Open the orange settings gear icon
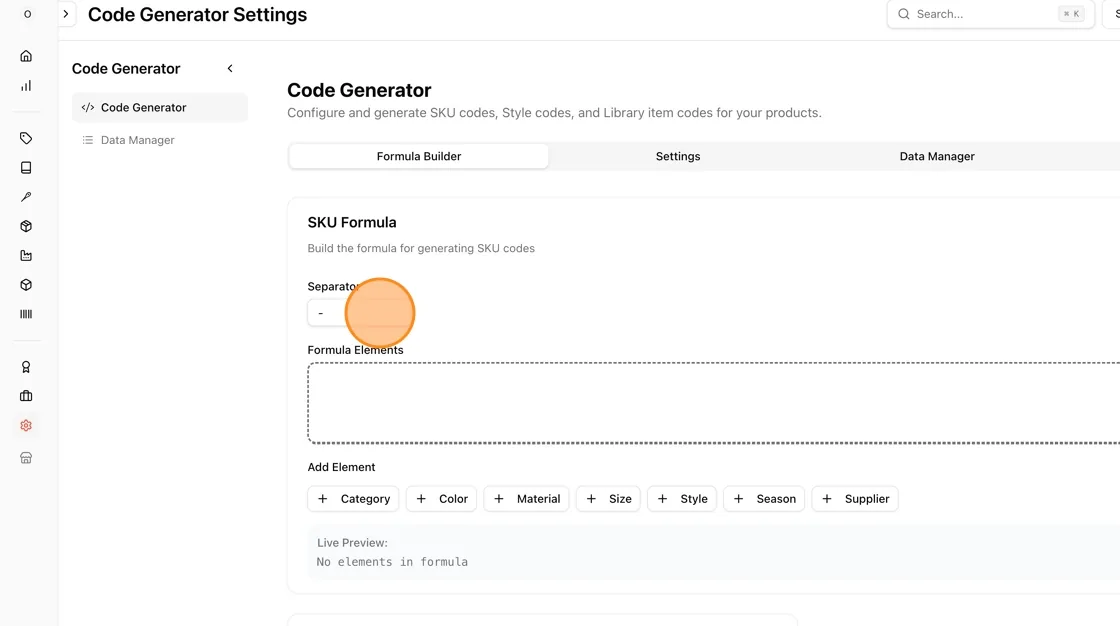The height and width of the screenshot is (626, 1120). pyautogui.click(x=26, y=425)
